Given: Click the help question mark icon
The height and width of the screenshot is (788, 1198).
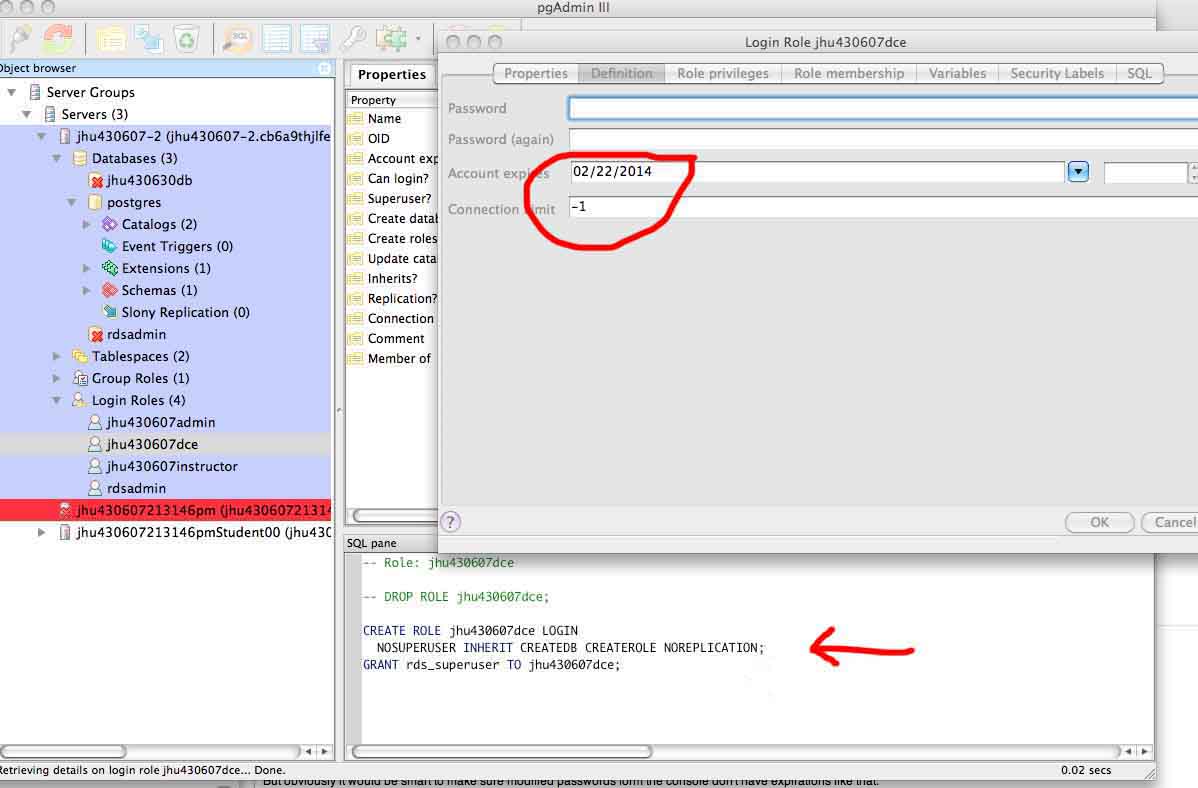Looking at the screenshot, I should [451, 521].
